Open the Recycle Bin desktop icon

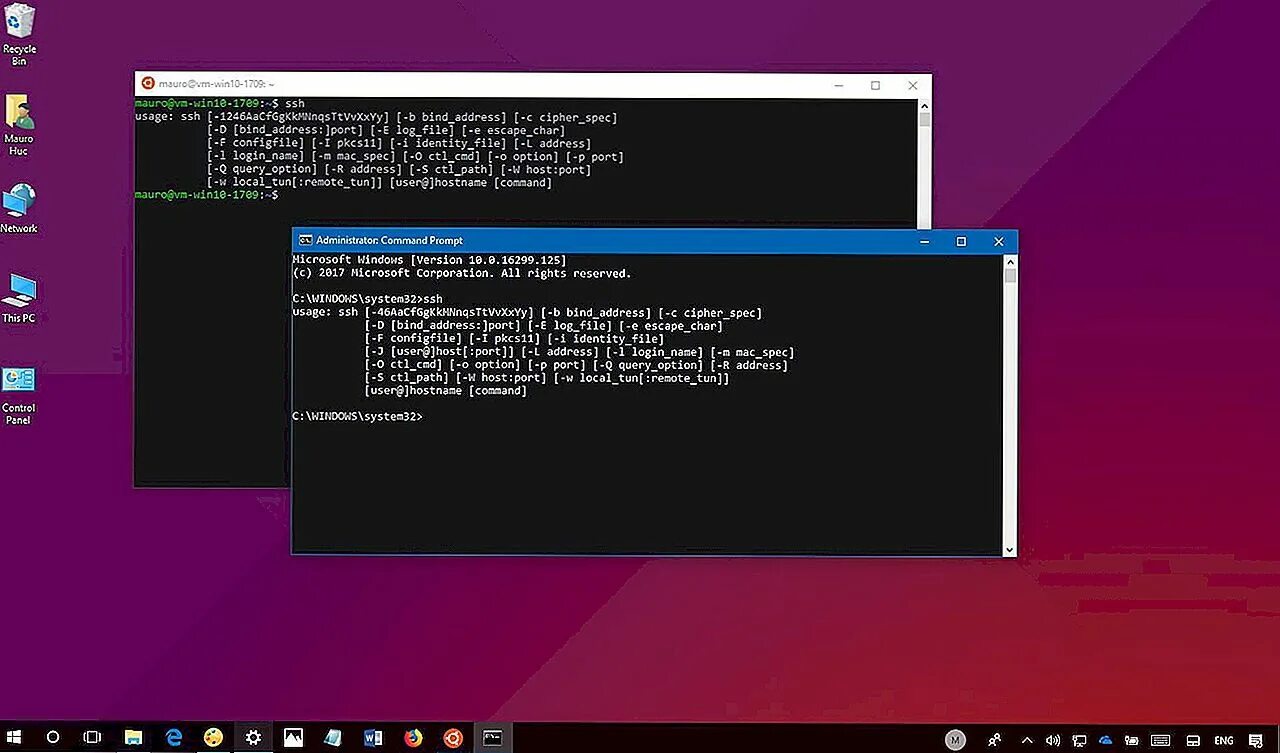(19, 35)
